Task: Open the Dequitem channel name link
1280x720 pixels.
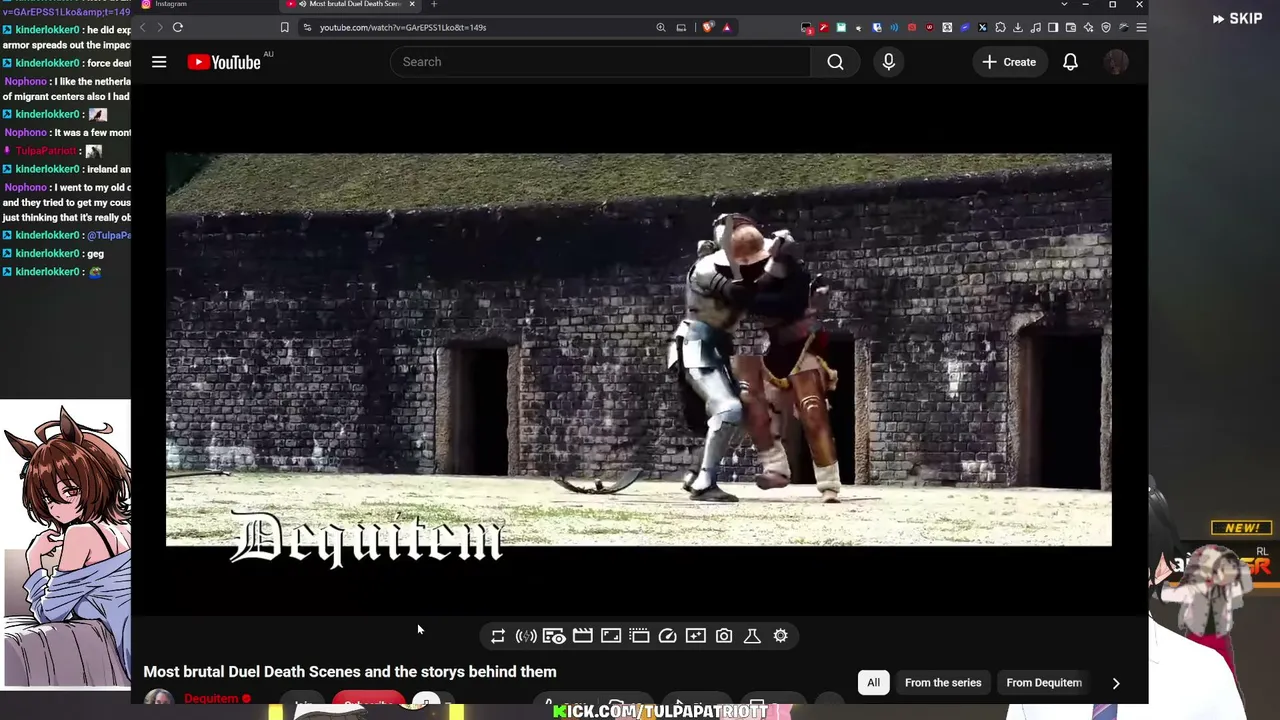Action: point(211,699)
